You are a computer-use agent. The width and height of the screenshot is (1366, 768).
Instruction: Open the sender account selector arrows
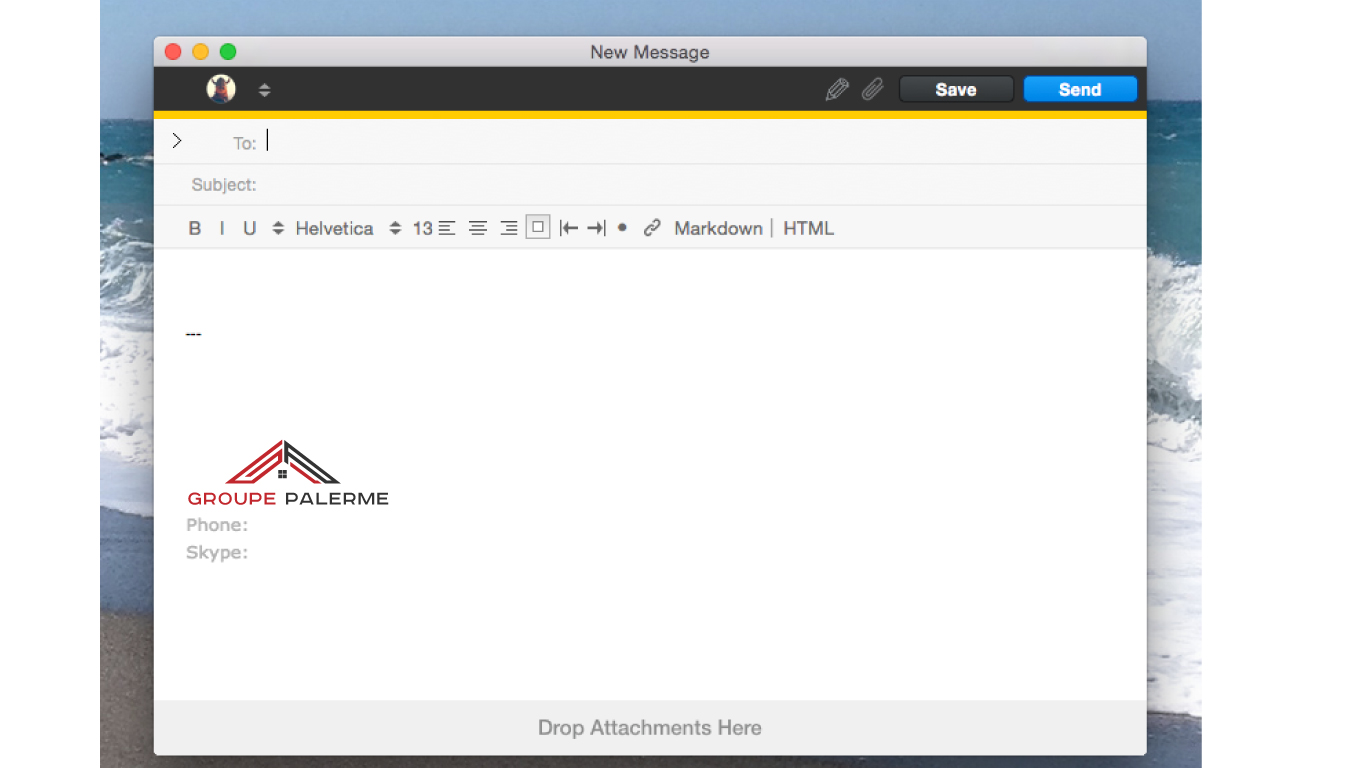[264, 90]
